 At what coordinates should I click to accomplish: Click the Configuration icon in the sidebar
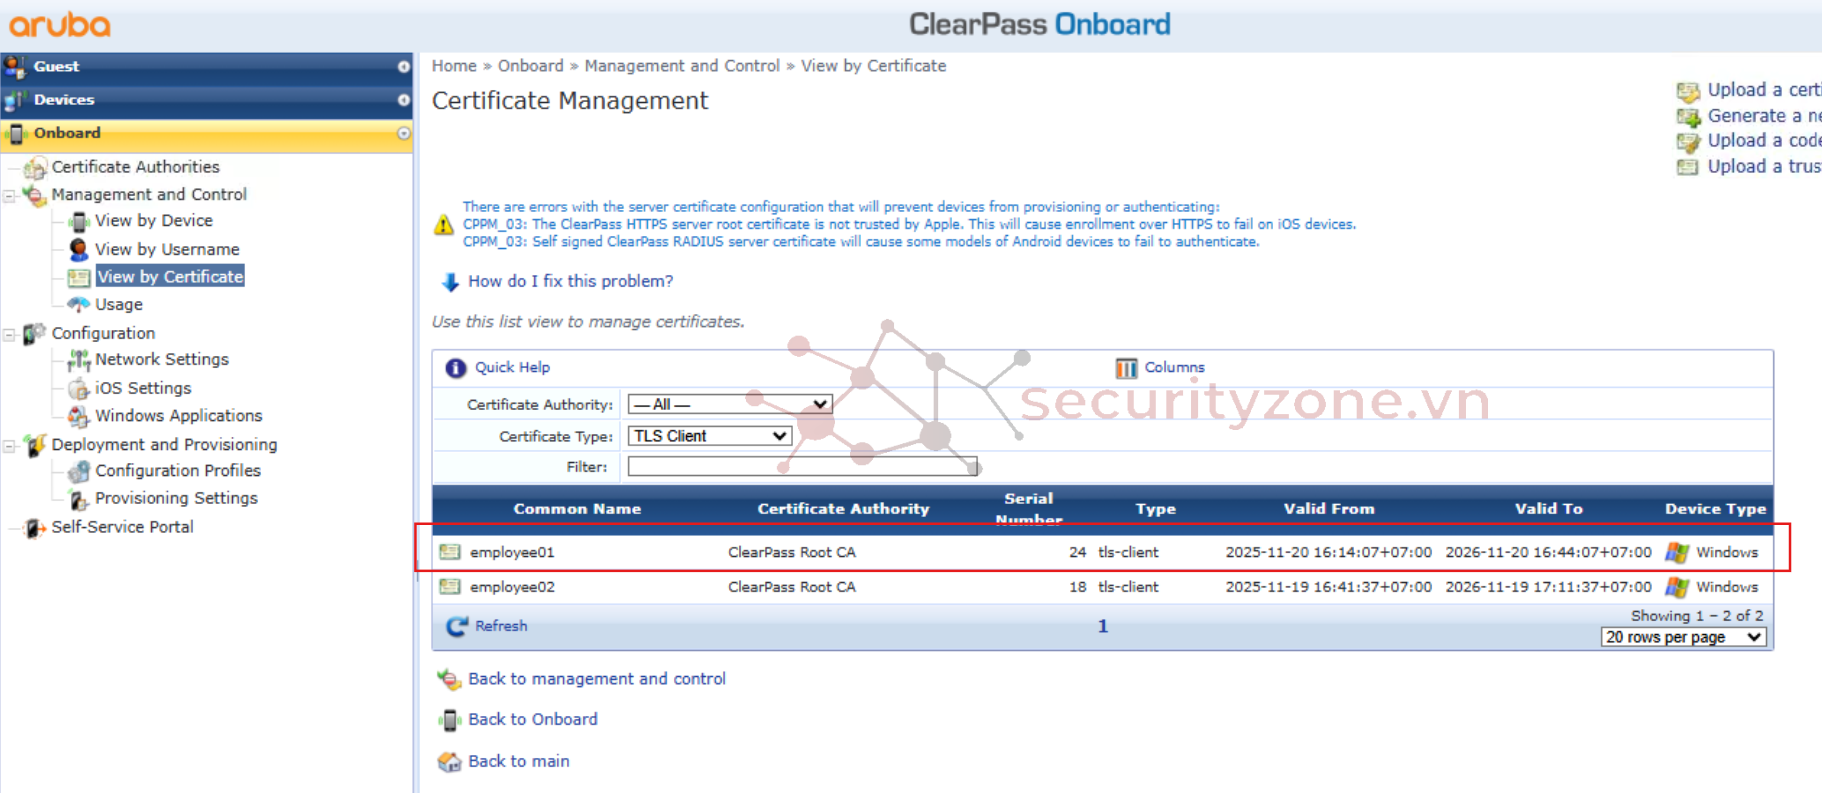point(35,333)
